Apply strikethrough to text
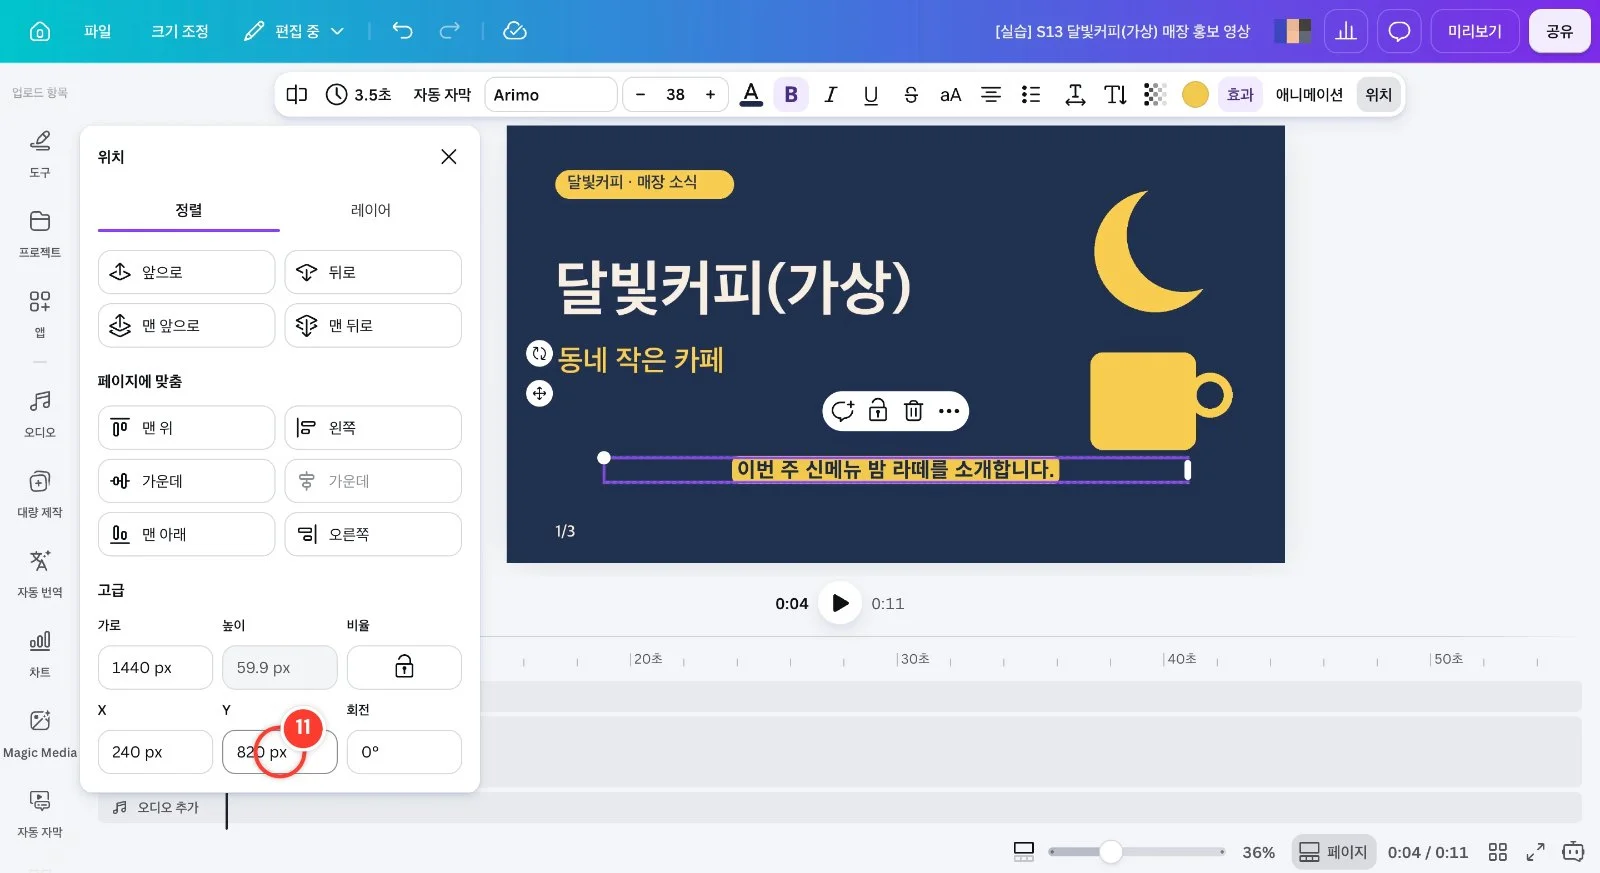Screen dimensions: 1600x873 tap(910, 95)
